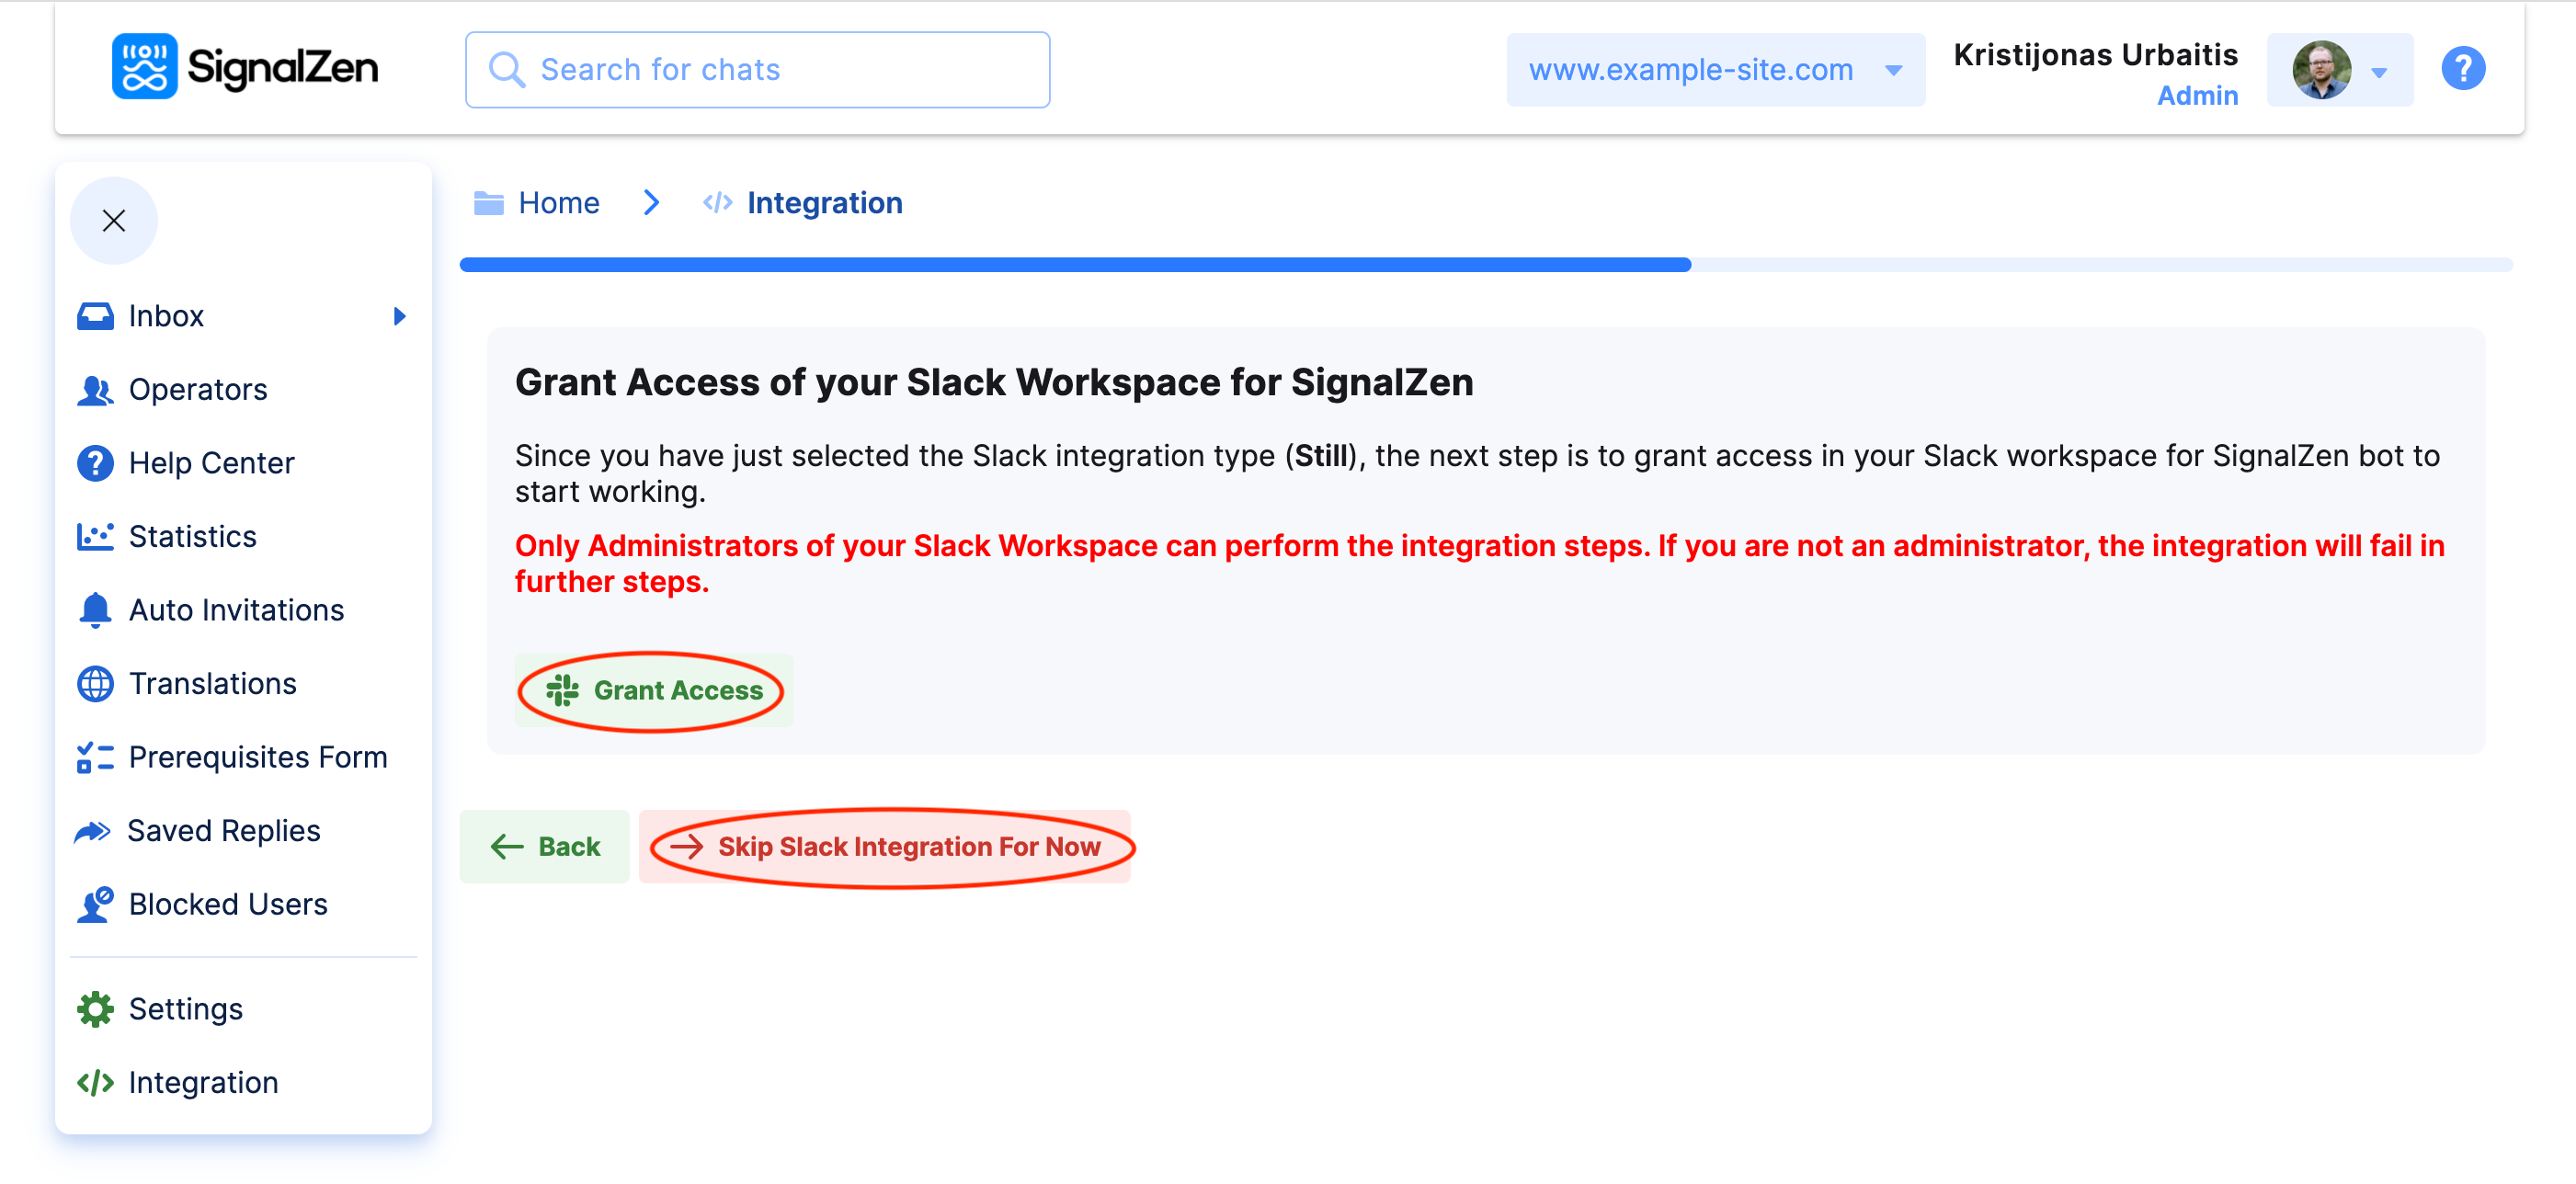
Task: Select Saved Replies from the sidebar
Action: [x=223, y=830]
